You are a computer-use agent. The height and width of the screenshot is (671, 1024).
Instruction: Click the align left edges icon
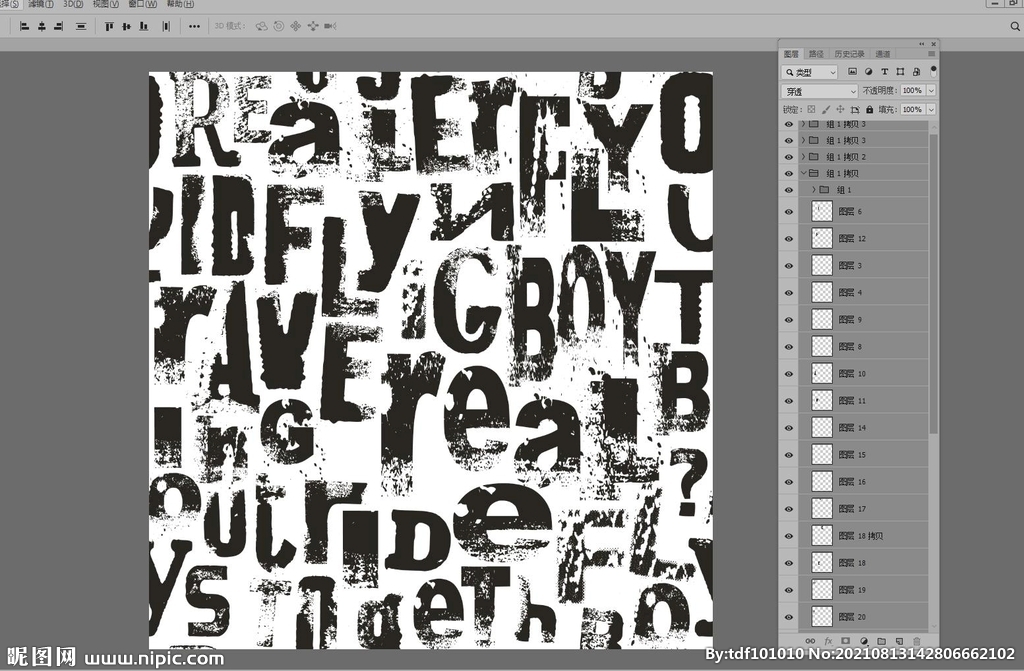pyautogui.click(x=25, y=26)
